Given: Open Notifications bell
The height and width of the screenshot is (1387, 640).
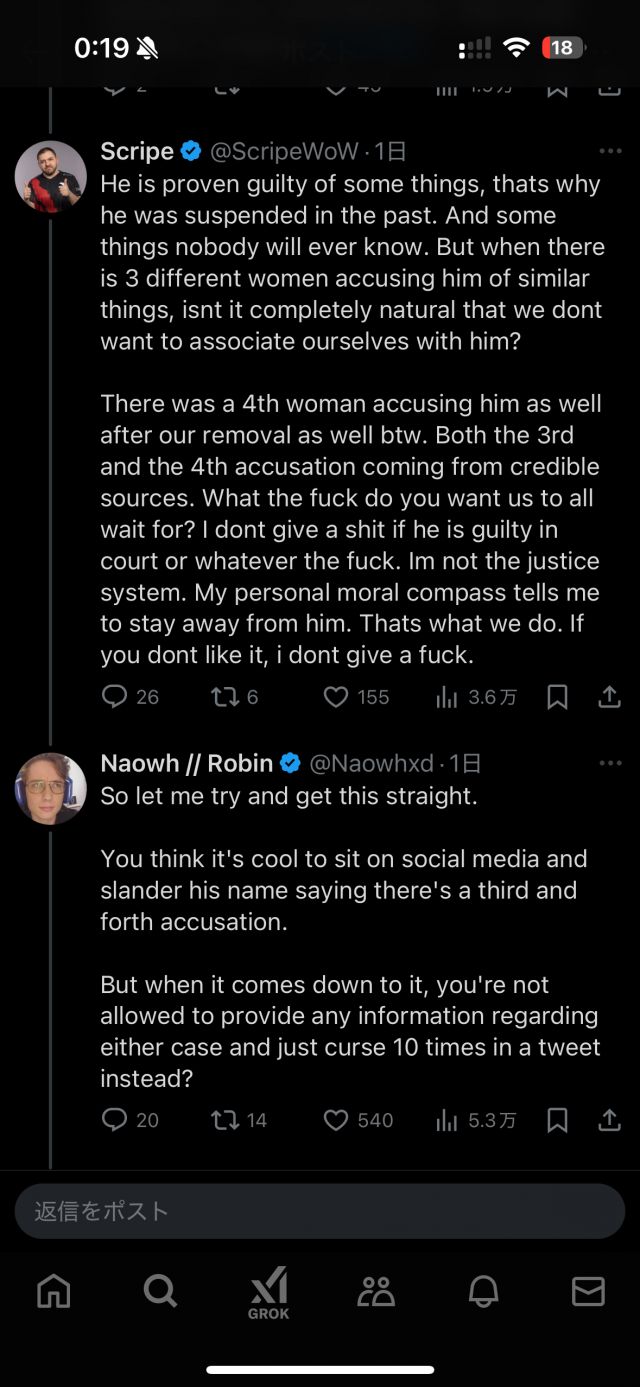Looking at the screenshot, I should coord(483,1292).
